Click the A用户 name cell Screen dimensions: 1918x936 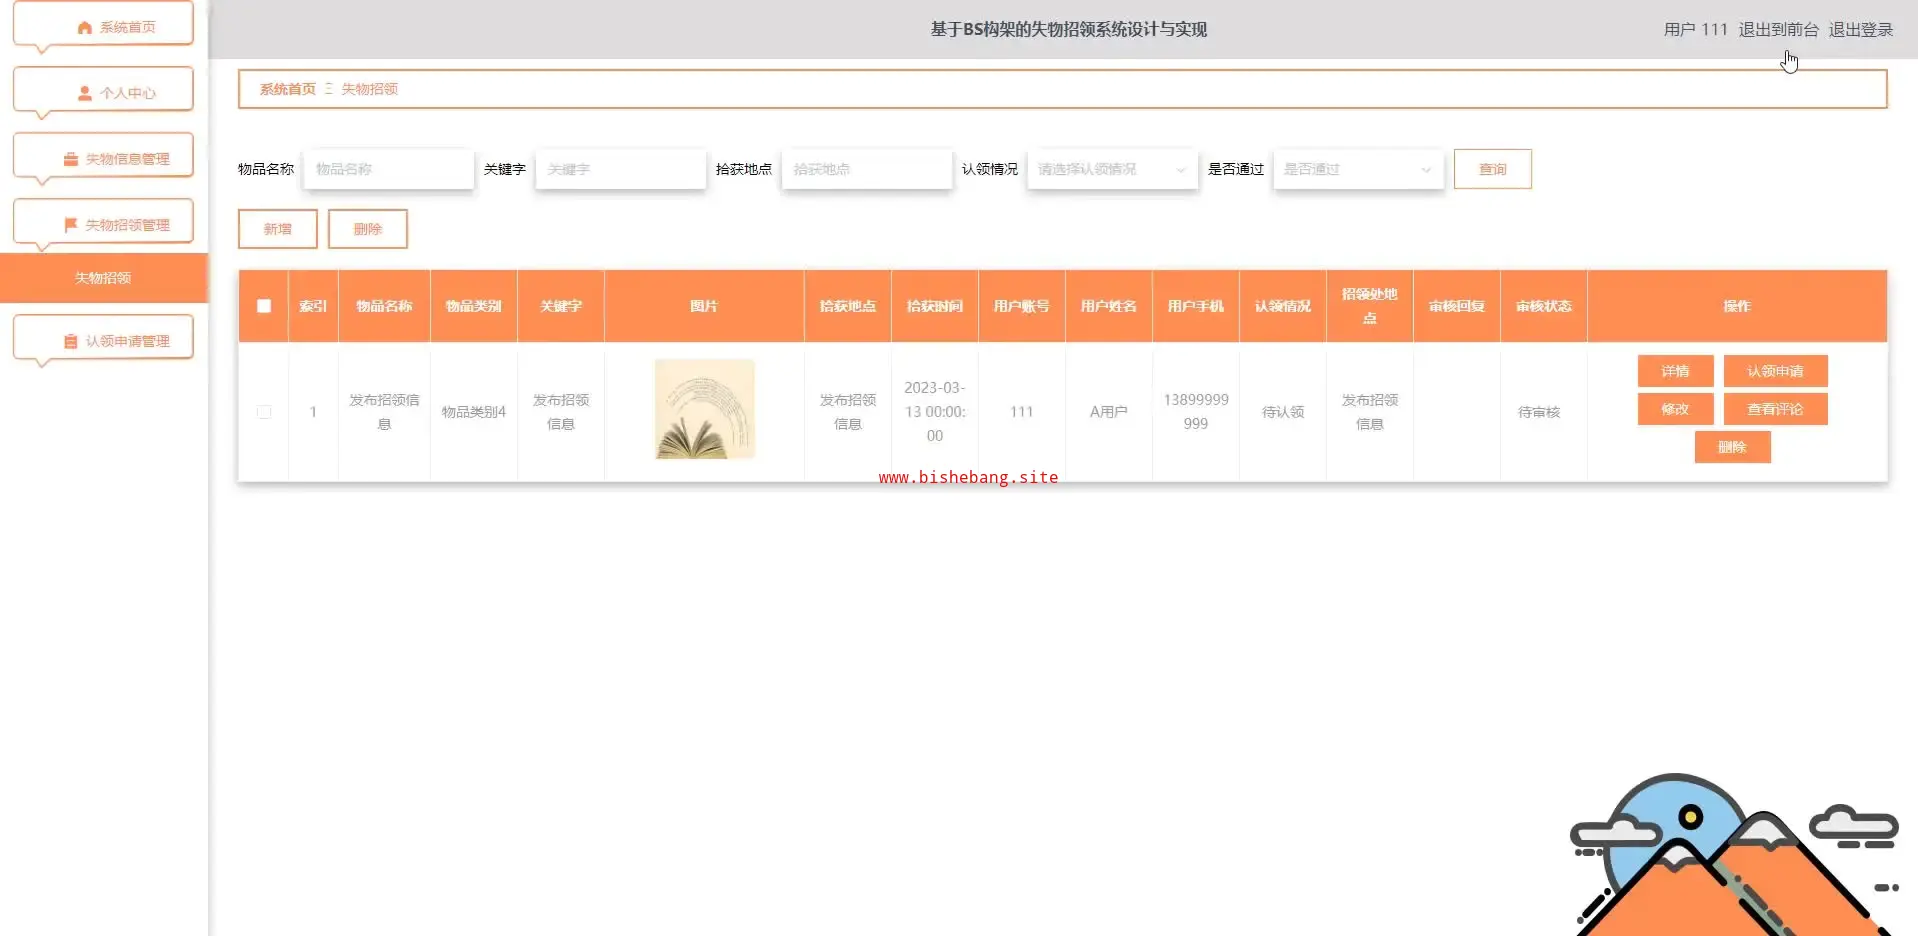coord(1109,412)
